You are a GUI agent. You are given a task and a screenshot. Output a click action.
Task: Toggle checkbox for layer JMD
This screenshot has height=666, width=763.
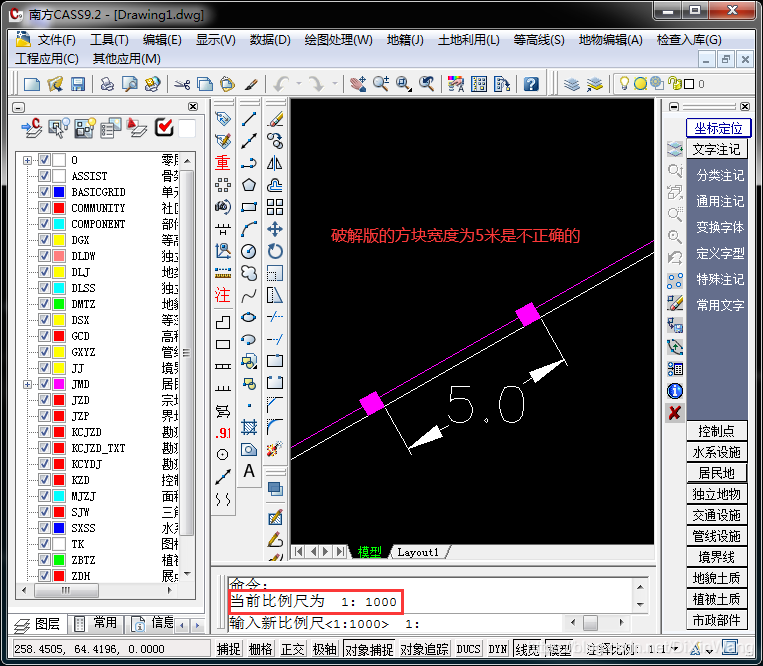click(x=44, y=384)
